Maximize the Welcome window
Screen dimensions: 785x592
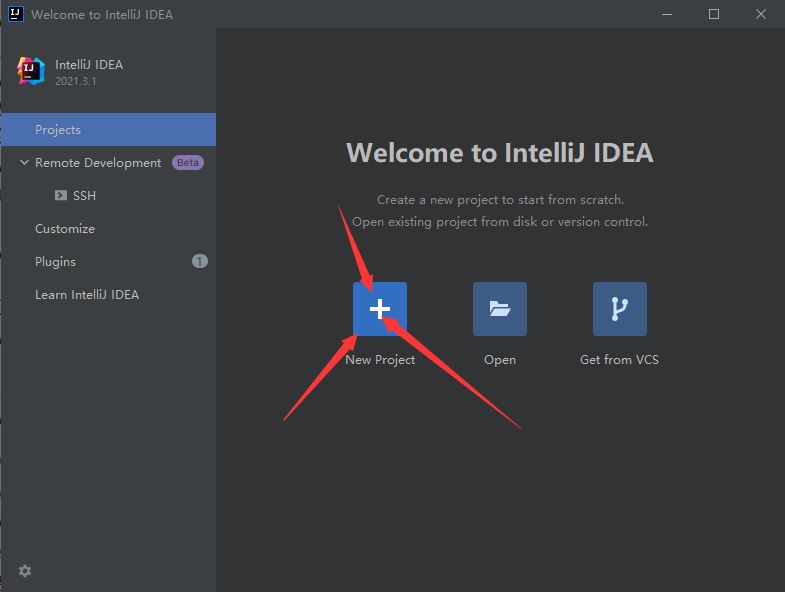click(714, 14)
